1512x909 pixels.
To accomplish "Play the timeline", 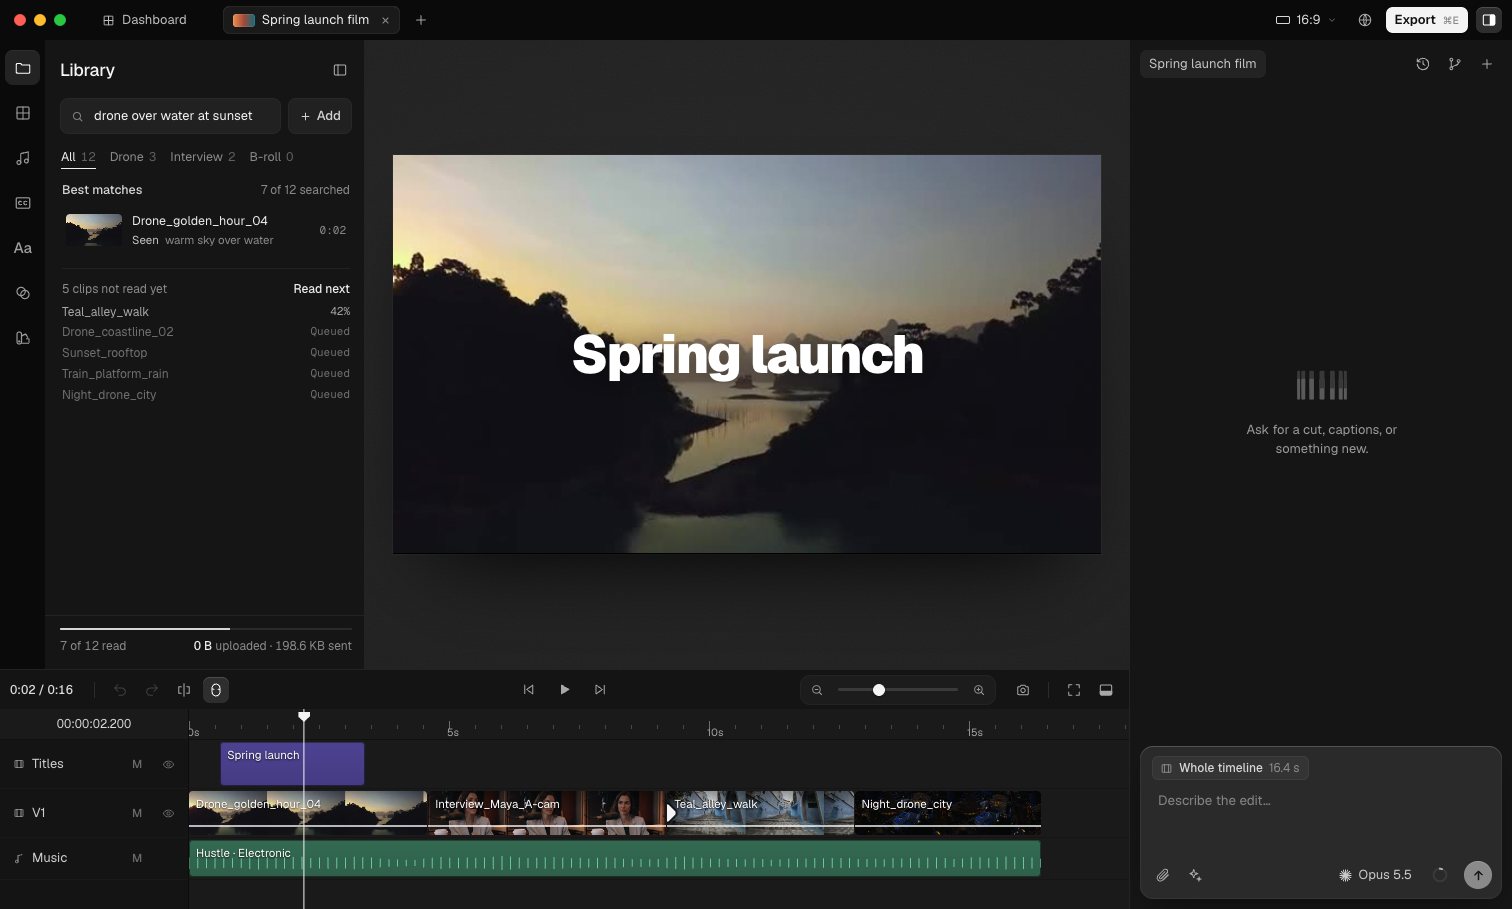I will coord(564,690).
